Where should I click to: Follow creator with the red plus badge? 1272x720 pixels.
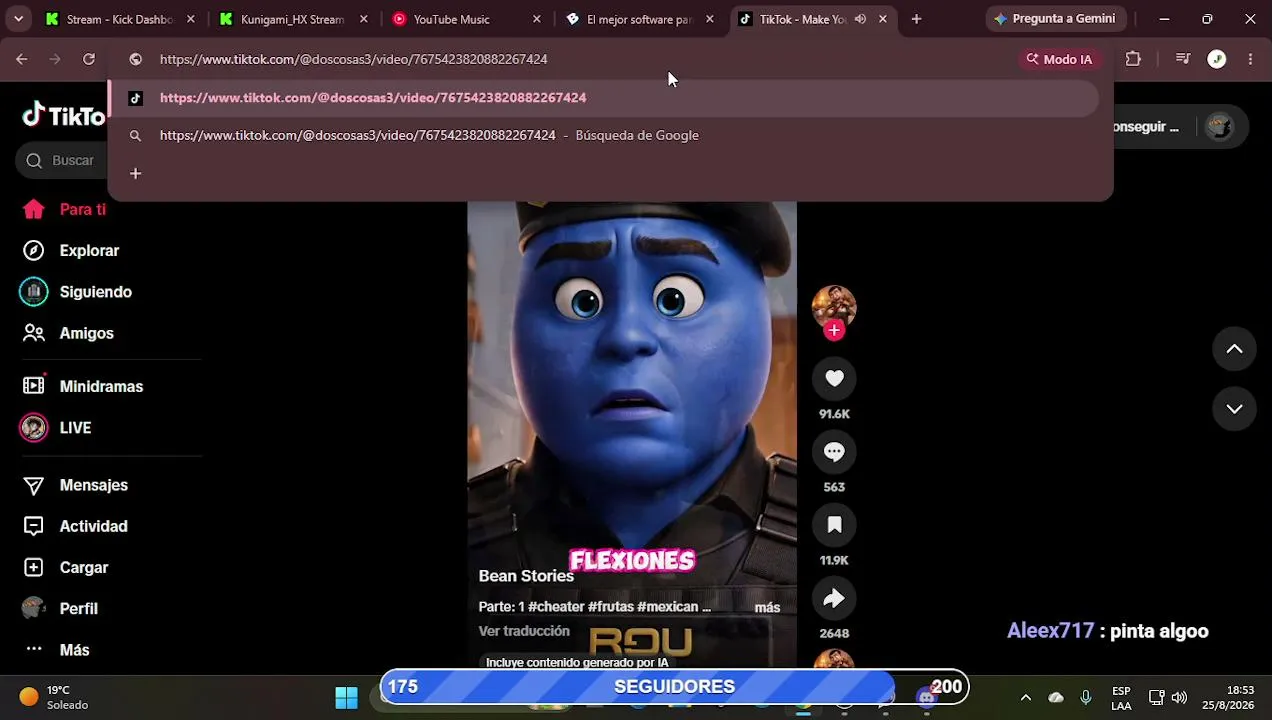[x=834, y=330]
